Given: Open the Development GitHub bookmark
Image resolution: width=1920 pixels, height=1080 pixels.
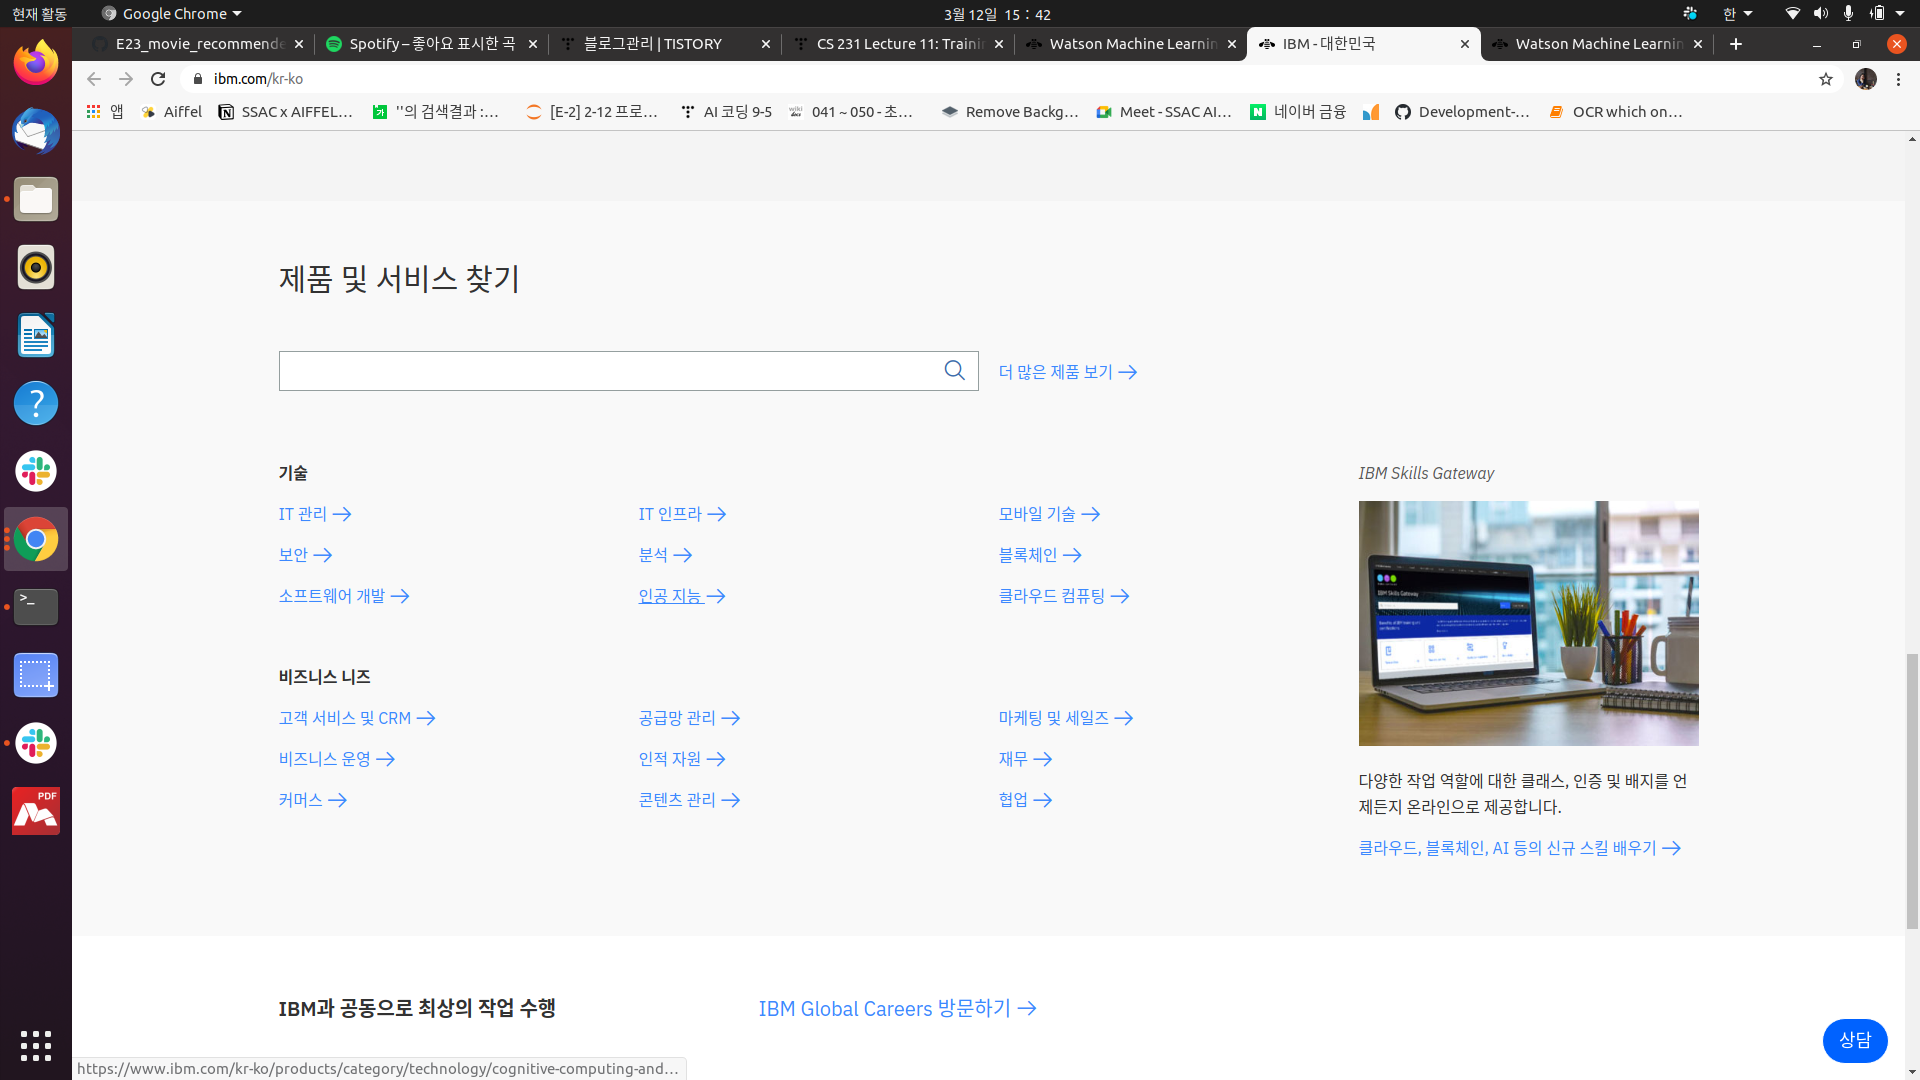Looking at the screenshot, I should point(1462,112).
